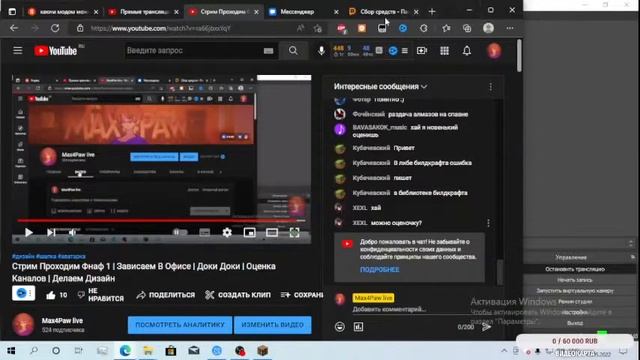Click the НЕ НРАВИТСЯ dislike button
Viewport: 640px width, 360px height.
[100, 295]
